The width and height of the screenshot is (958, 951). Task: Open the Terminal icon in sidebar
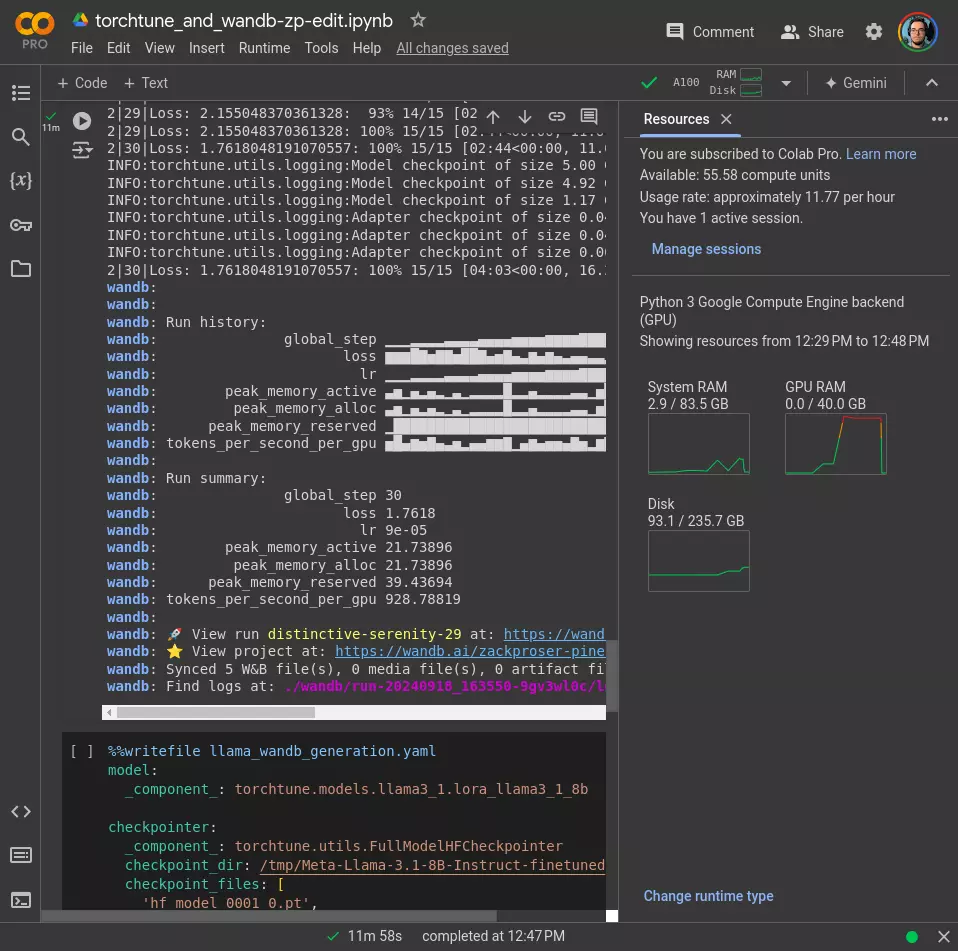click(20, 899)
